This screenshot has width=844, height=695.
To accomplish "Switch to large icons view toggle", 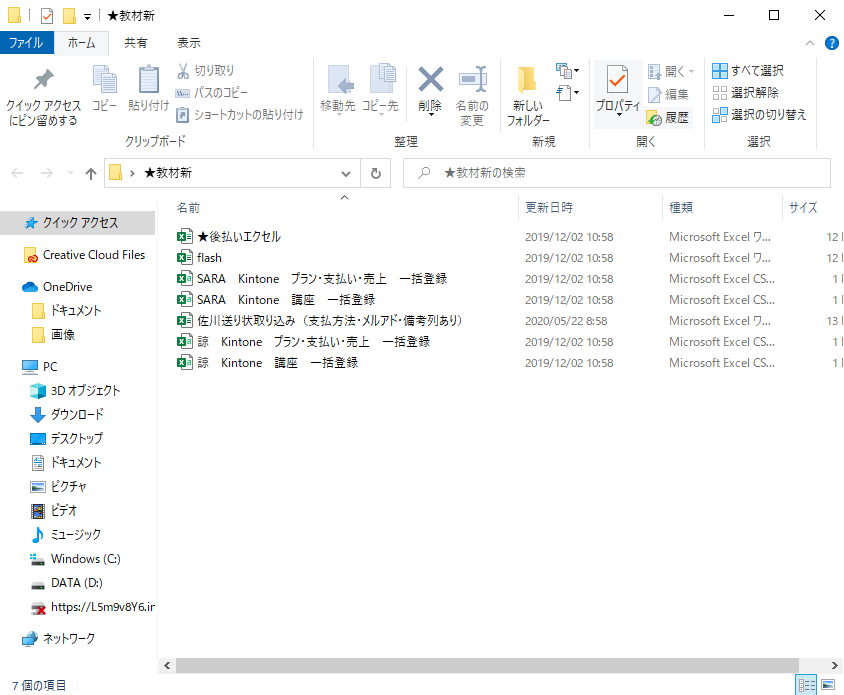I will click(829, 685).
